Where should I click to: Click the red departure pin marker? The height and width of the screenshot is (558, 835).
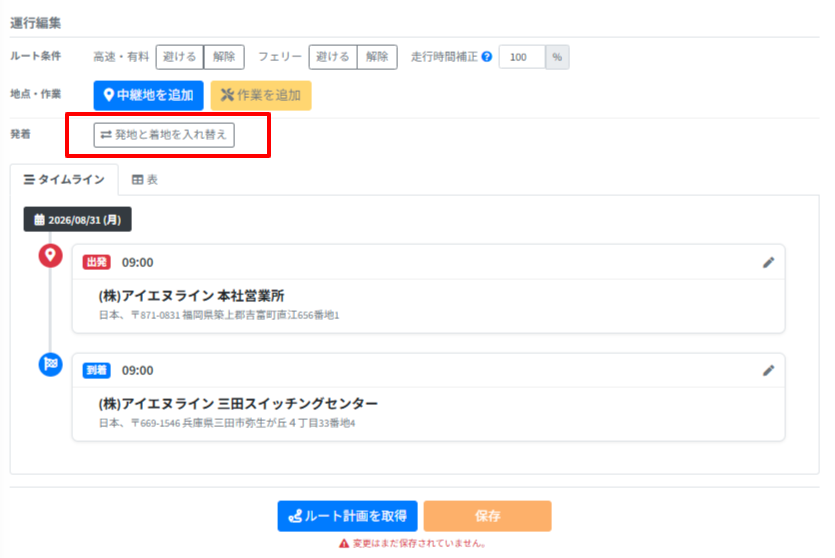(50, 256)
